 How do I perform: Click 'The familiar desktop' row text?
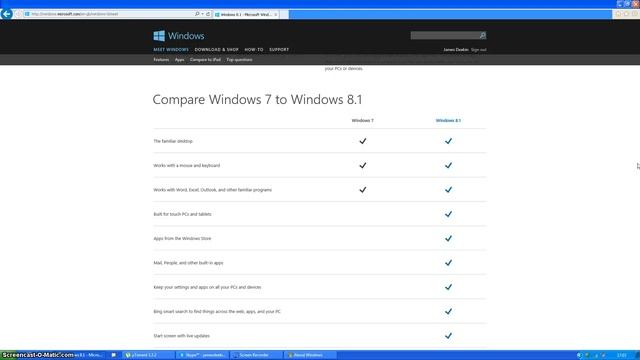pos(173,141)
